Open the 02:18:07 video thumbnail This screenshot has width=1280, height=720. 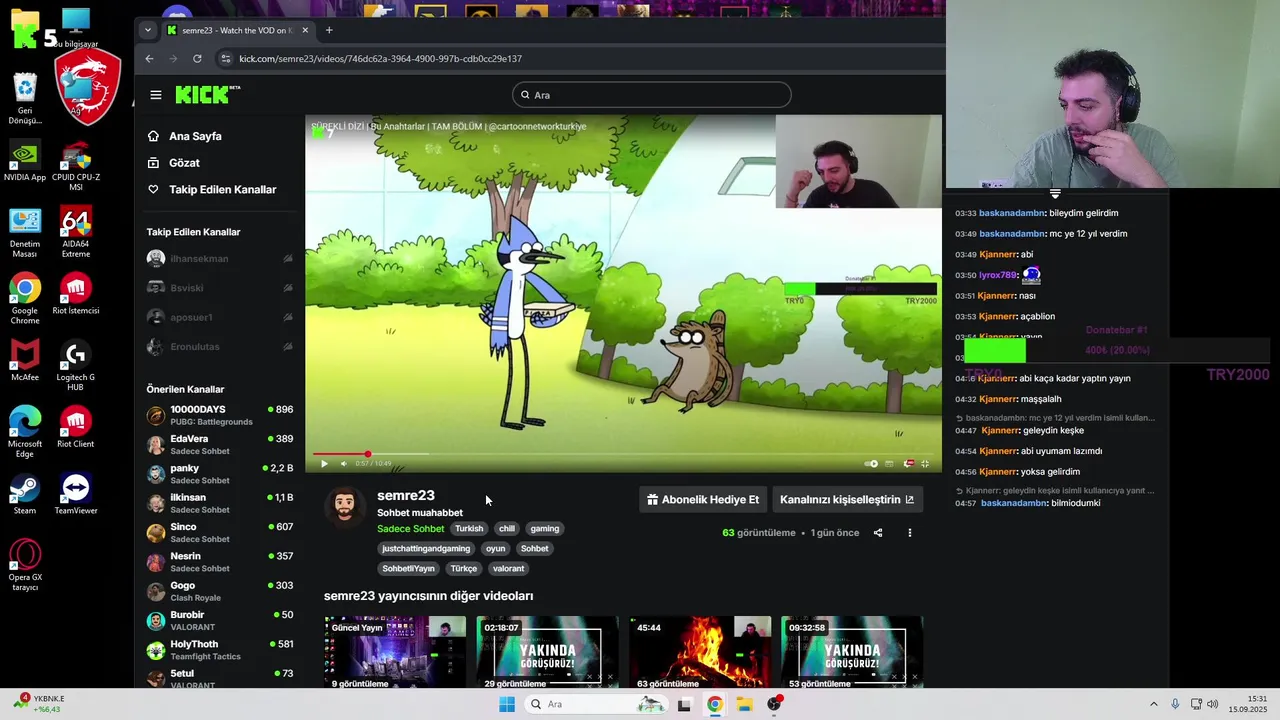click(x=547, y=652)
